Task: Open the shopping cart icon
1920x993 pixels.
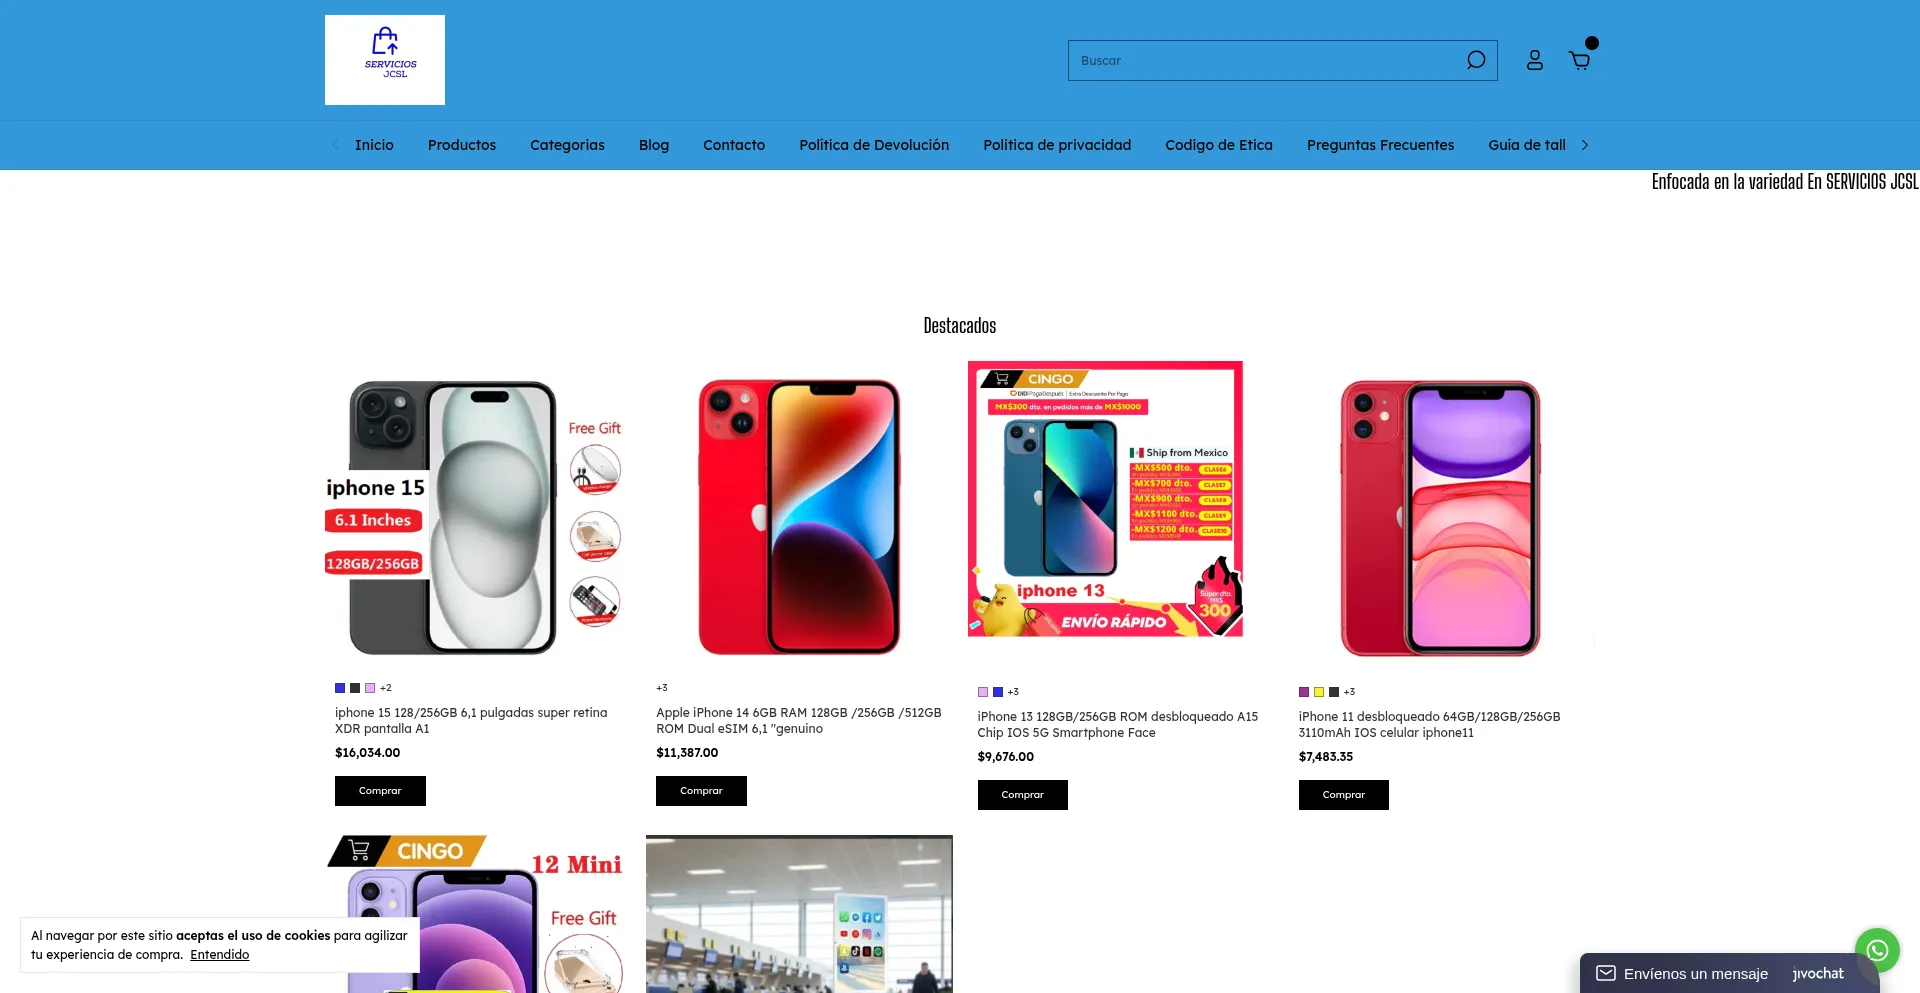Action: click(x=1580, y=60)
